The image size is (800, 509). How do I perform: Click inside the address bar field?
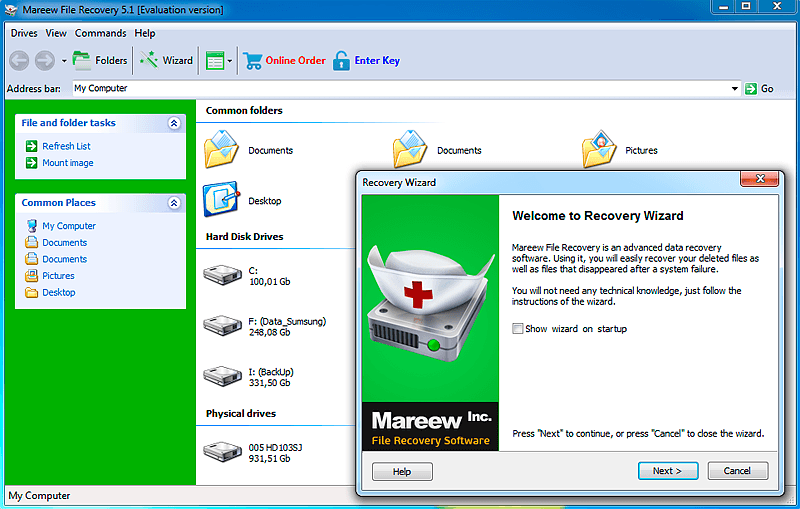400,89
